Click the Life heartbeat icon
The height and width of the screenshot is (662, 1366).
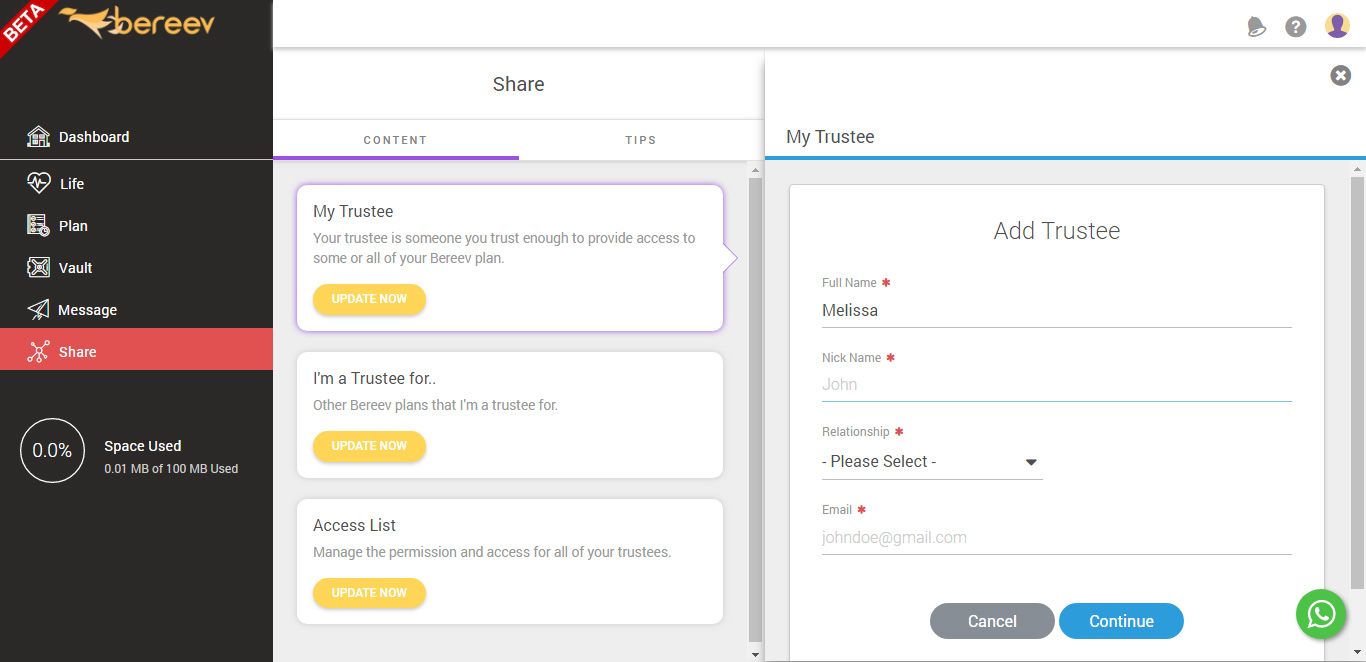pos(38,183)
